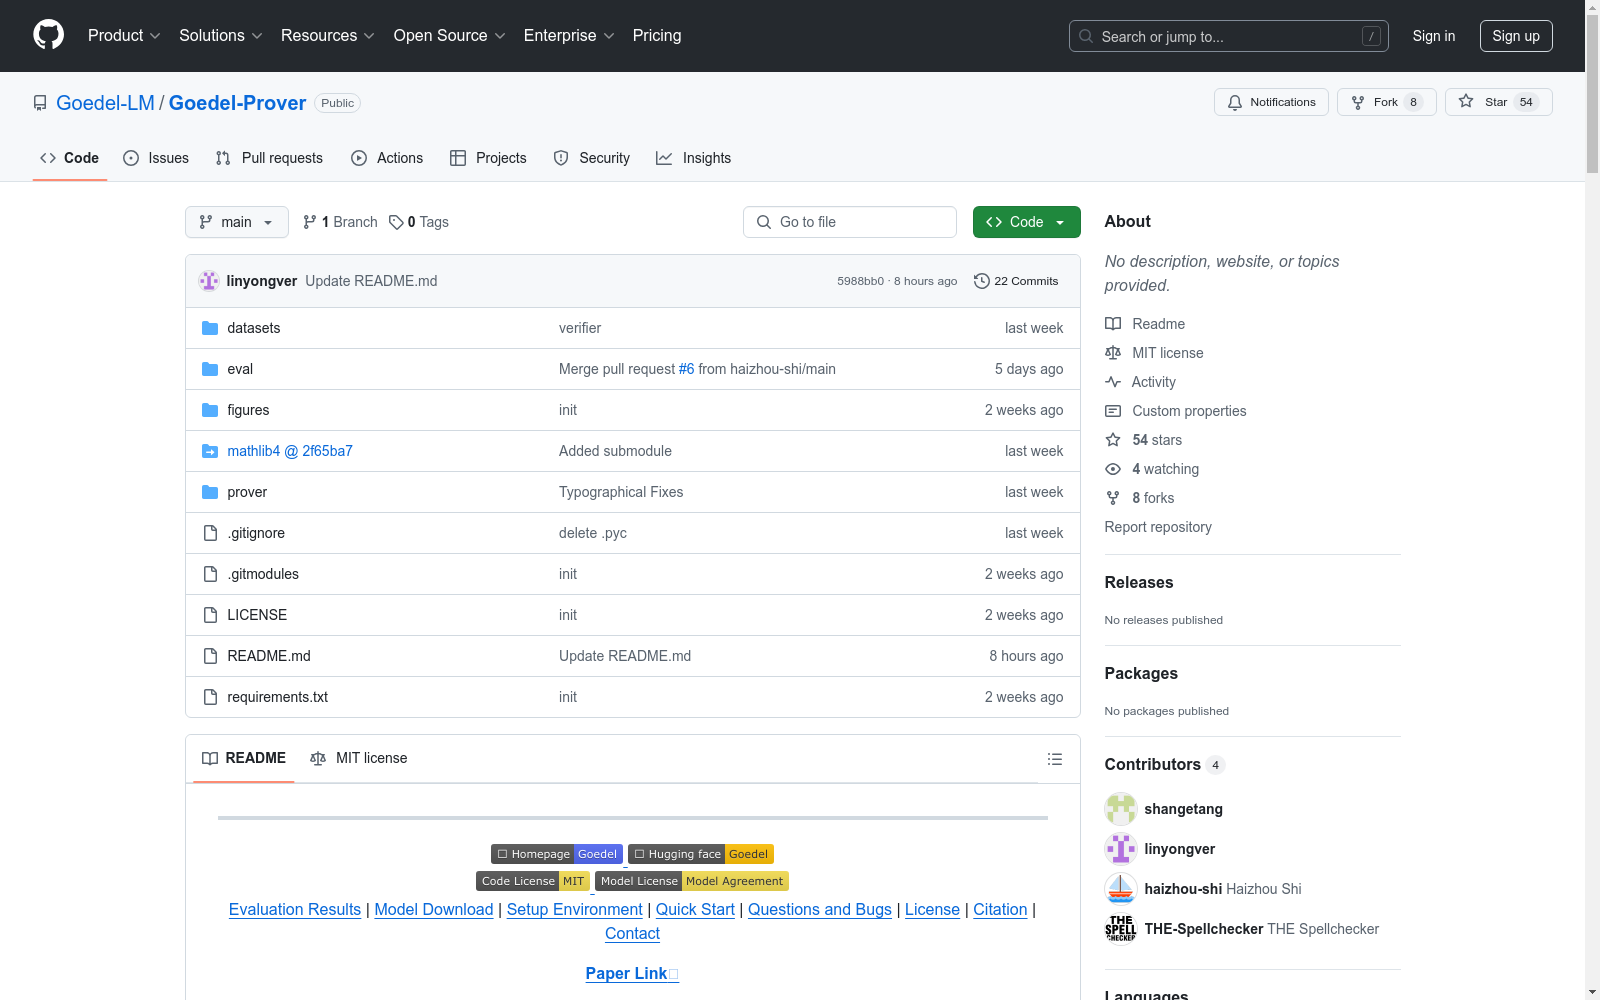Click the requirements.txt file icon
Viewport: 1600px width, 1000px height.
click(210, 697)
